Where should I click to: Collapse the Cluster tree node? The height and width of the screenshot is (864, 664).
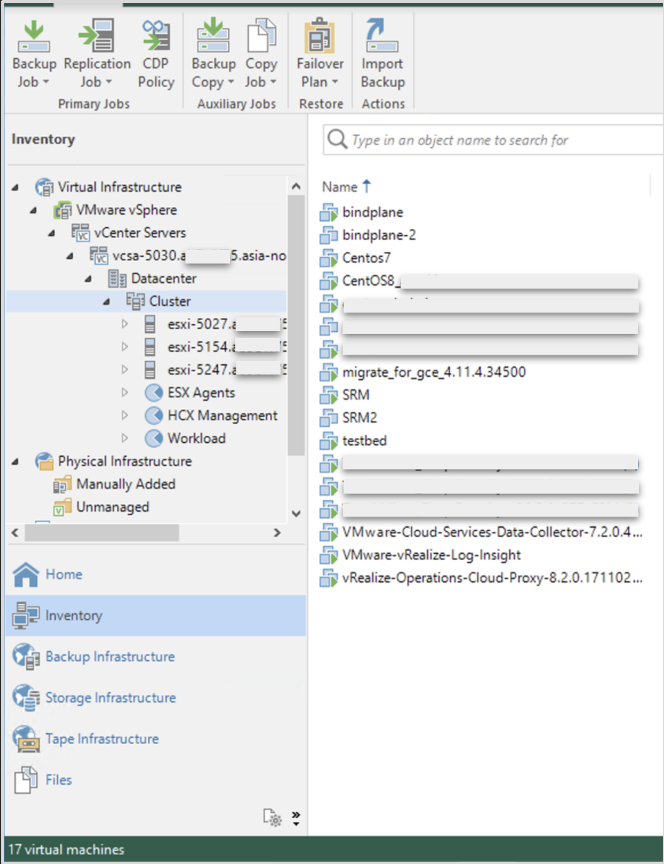coord(107,302)
